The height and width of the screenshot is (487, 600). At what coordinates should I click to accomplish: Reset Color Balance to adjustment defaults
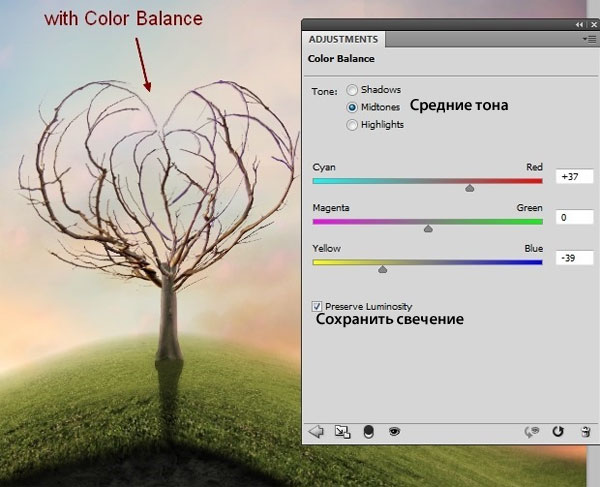click(558, 432)
